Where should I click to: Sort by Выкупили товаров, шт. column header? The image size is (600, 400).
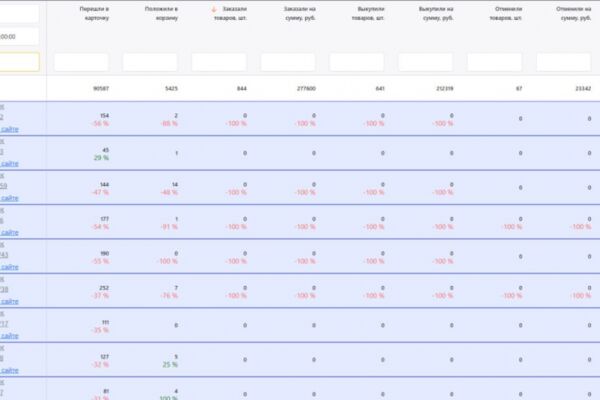[x=368, y=13]
